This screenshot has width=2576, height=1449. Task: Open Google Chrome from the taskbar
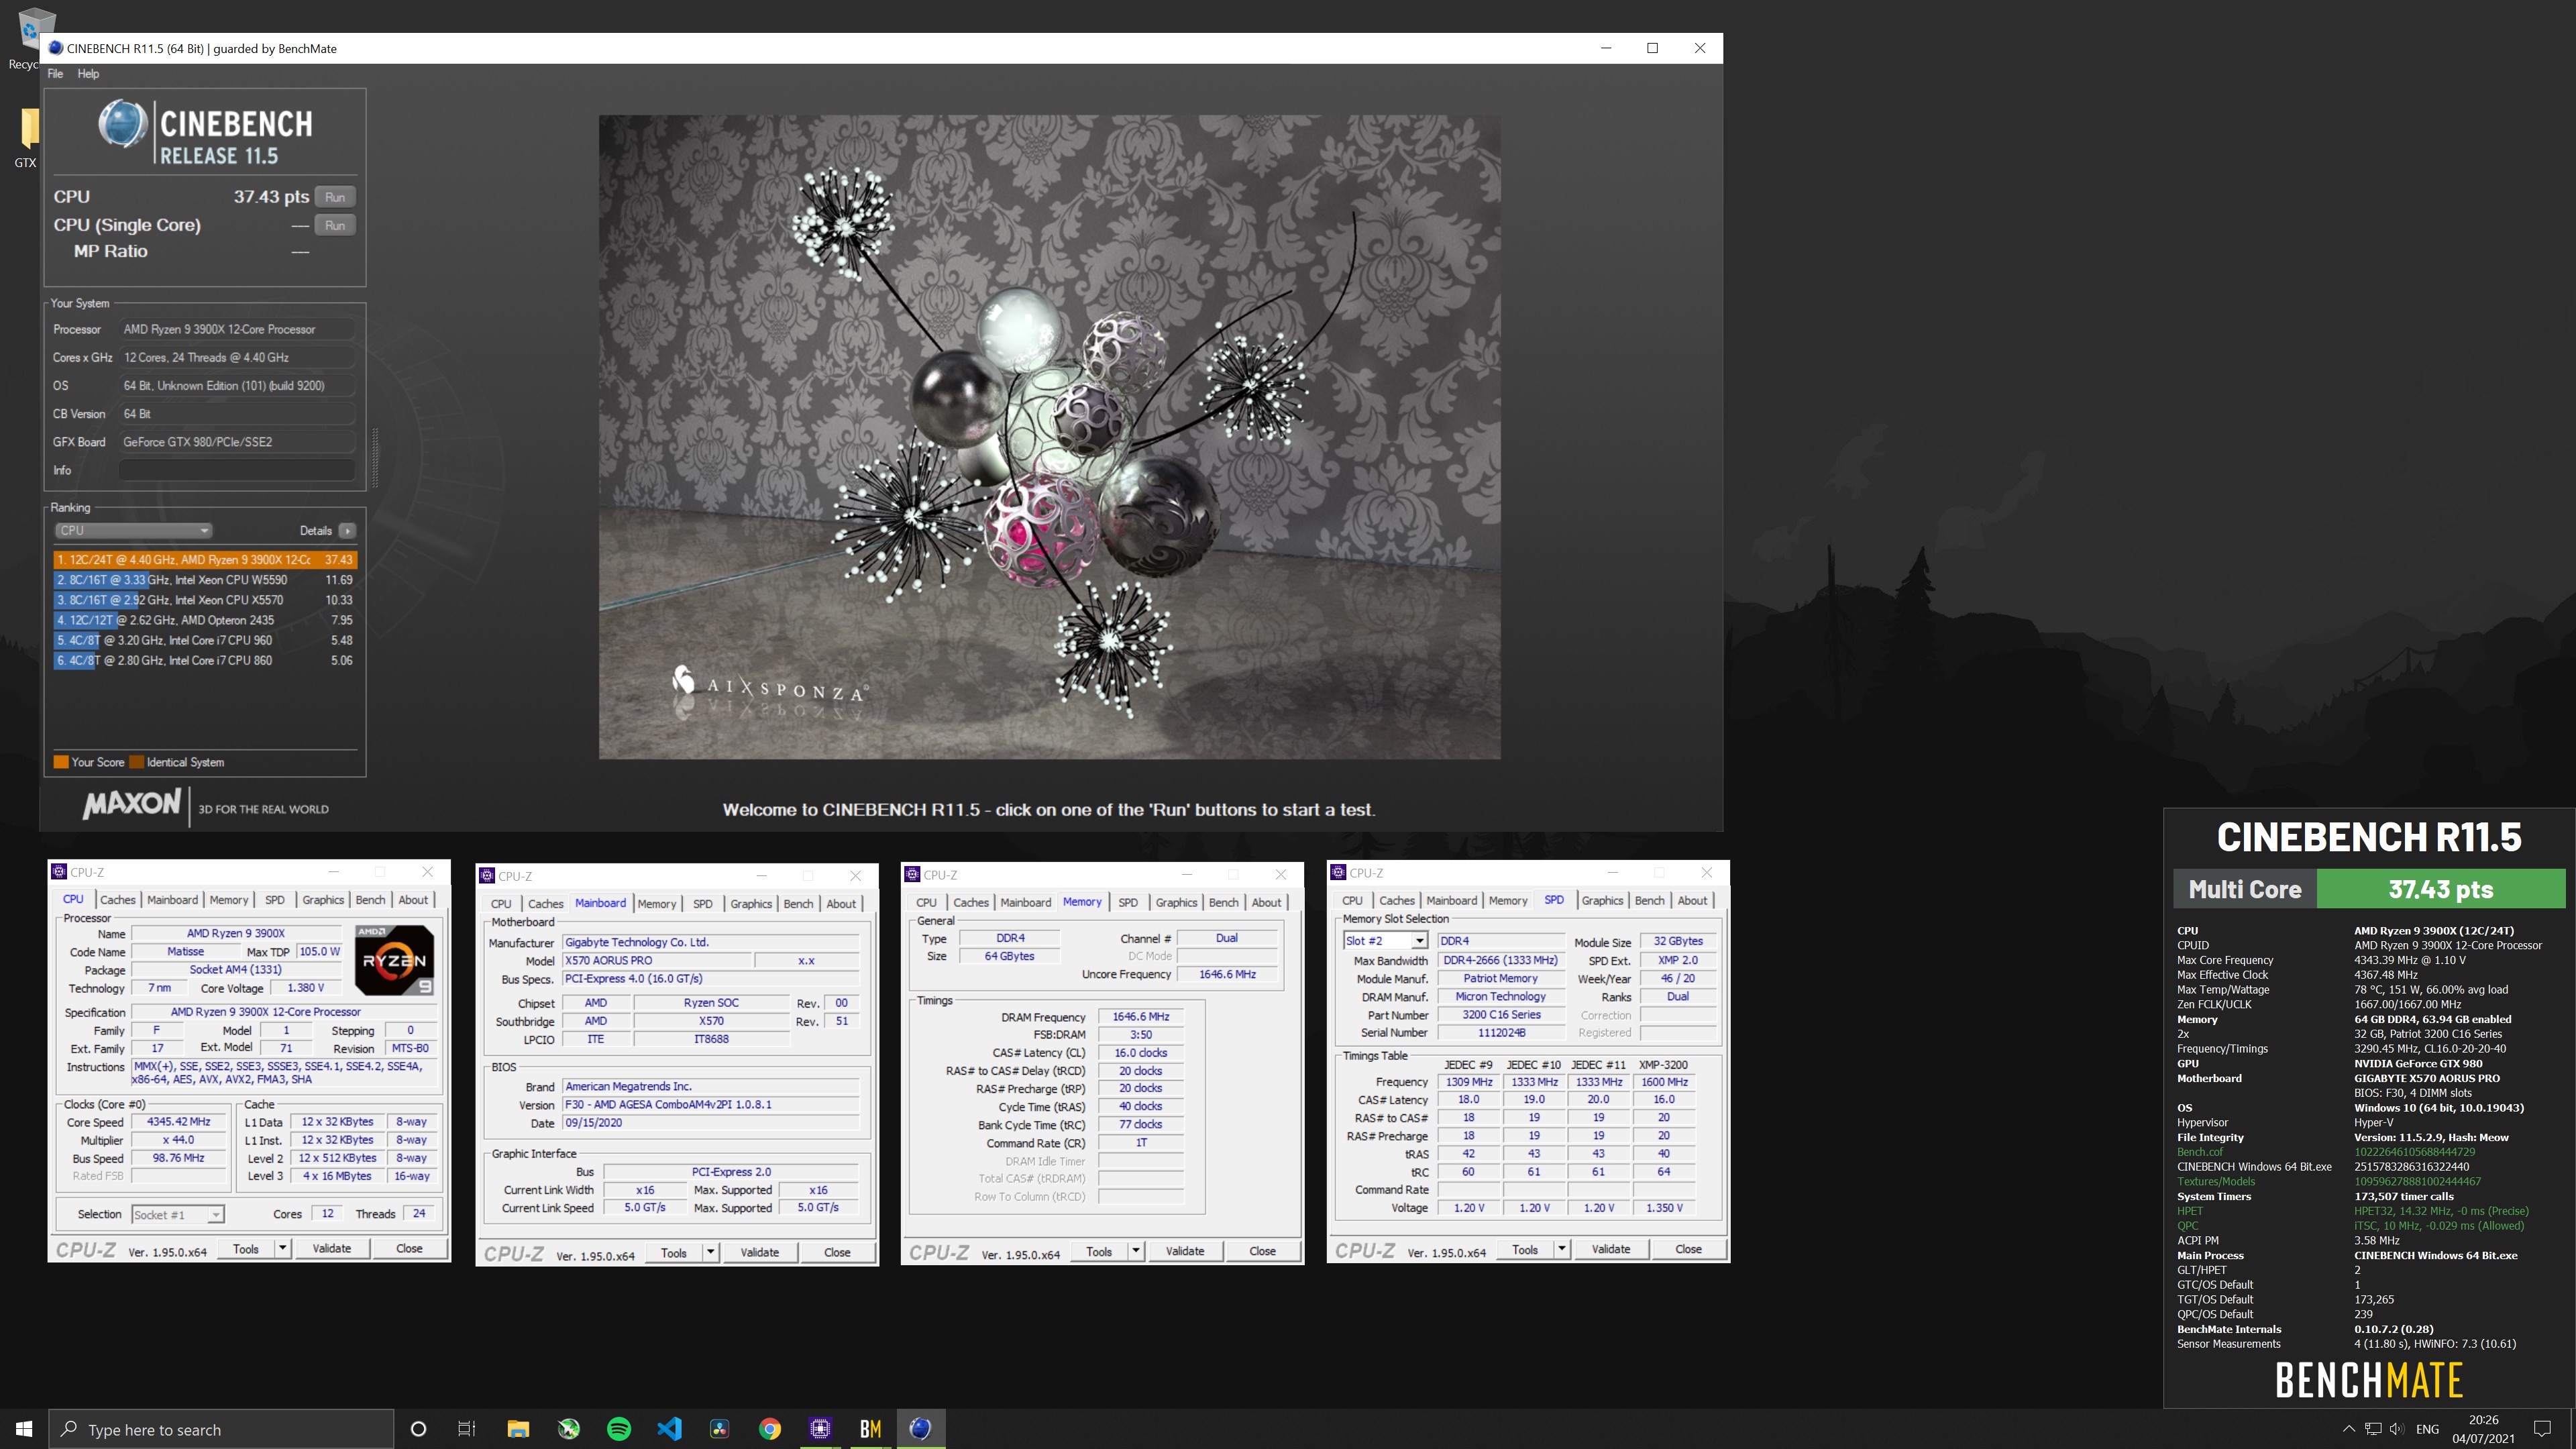[x=770, y=1429]
